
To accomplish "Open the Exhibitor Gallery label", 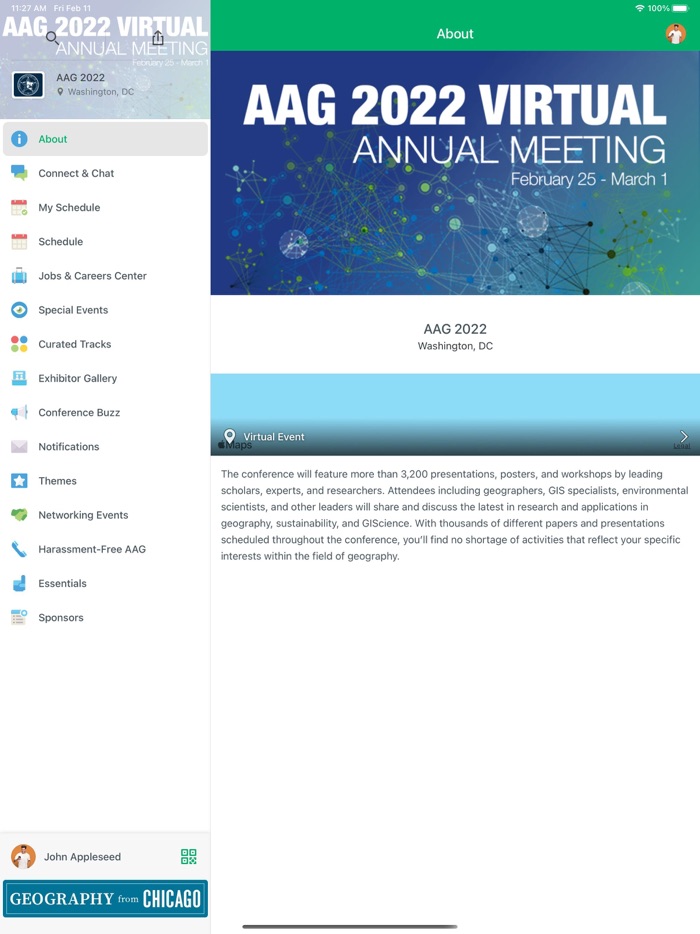I will [77, 378].
